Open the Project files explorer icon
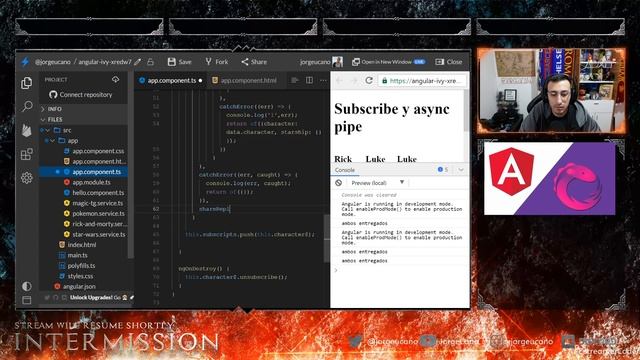640x360 pixels. pyautogui.click(x=27, y=83)
